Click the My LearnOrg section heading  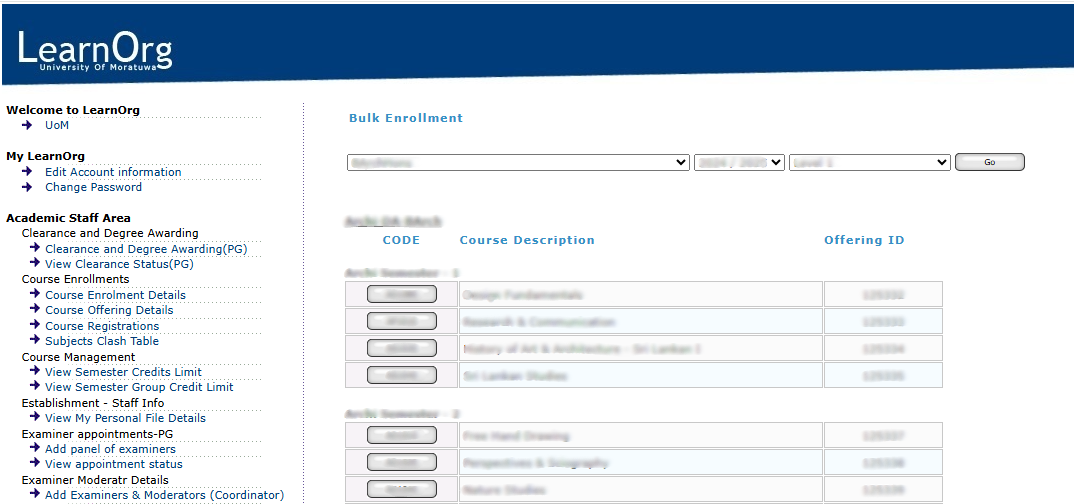(45, 156)
